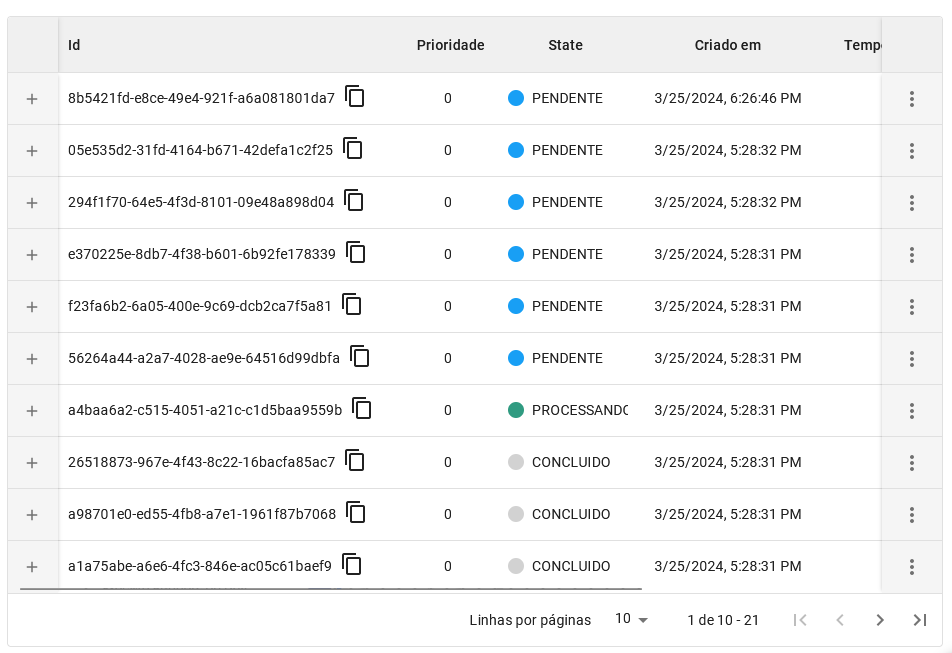Click the State column header
This screenshot has height=653, width=952.
tap(565, 45)
